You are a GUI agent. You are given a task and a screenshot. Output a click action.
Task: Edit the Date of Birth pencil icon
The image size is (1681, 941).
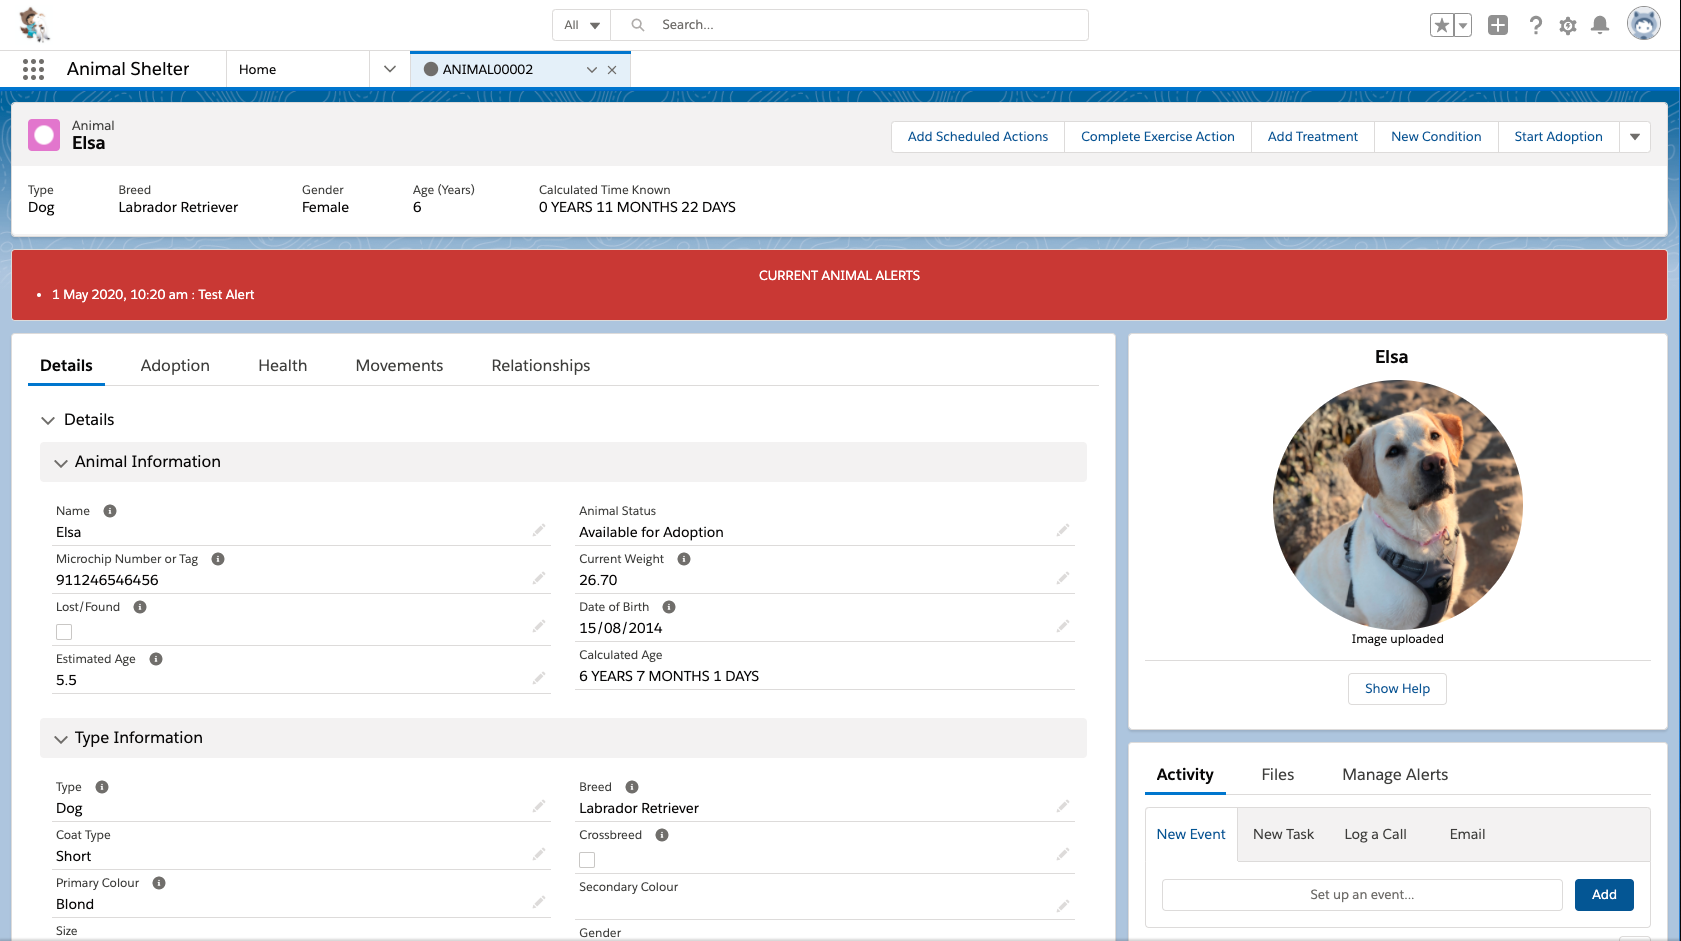(x=1063, y=626)
